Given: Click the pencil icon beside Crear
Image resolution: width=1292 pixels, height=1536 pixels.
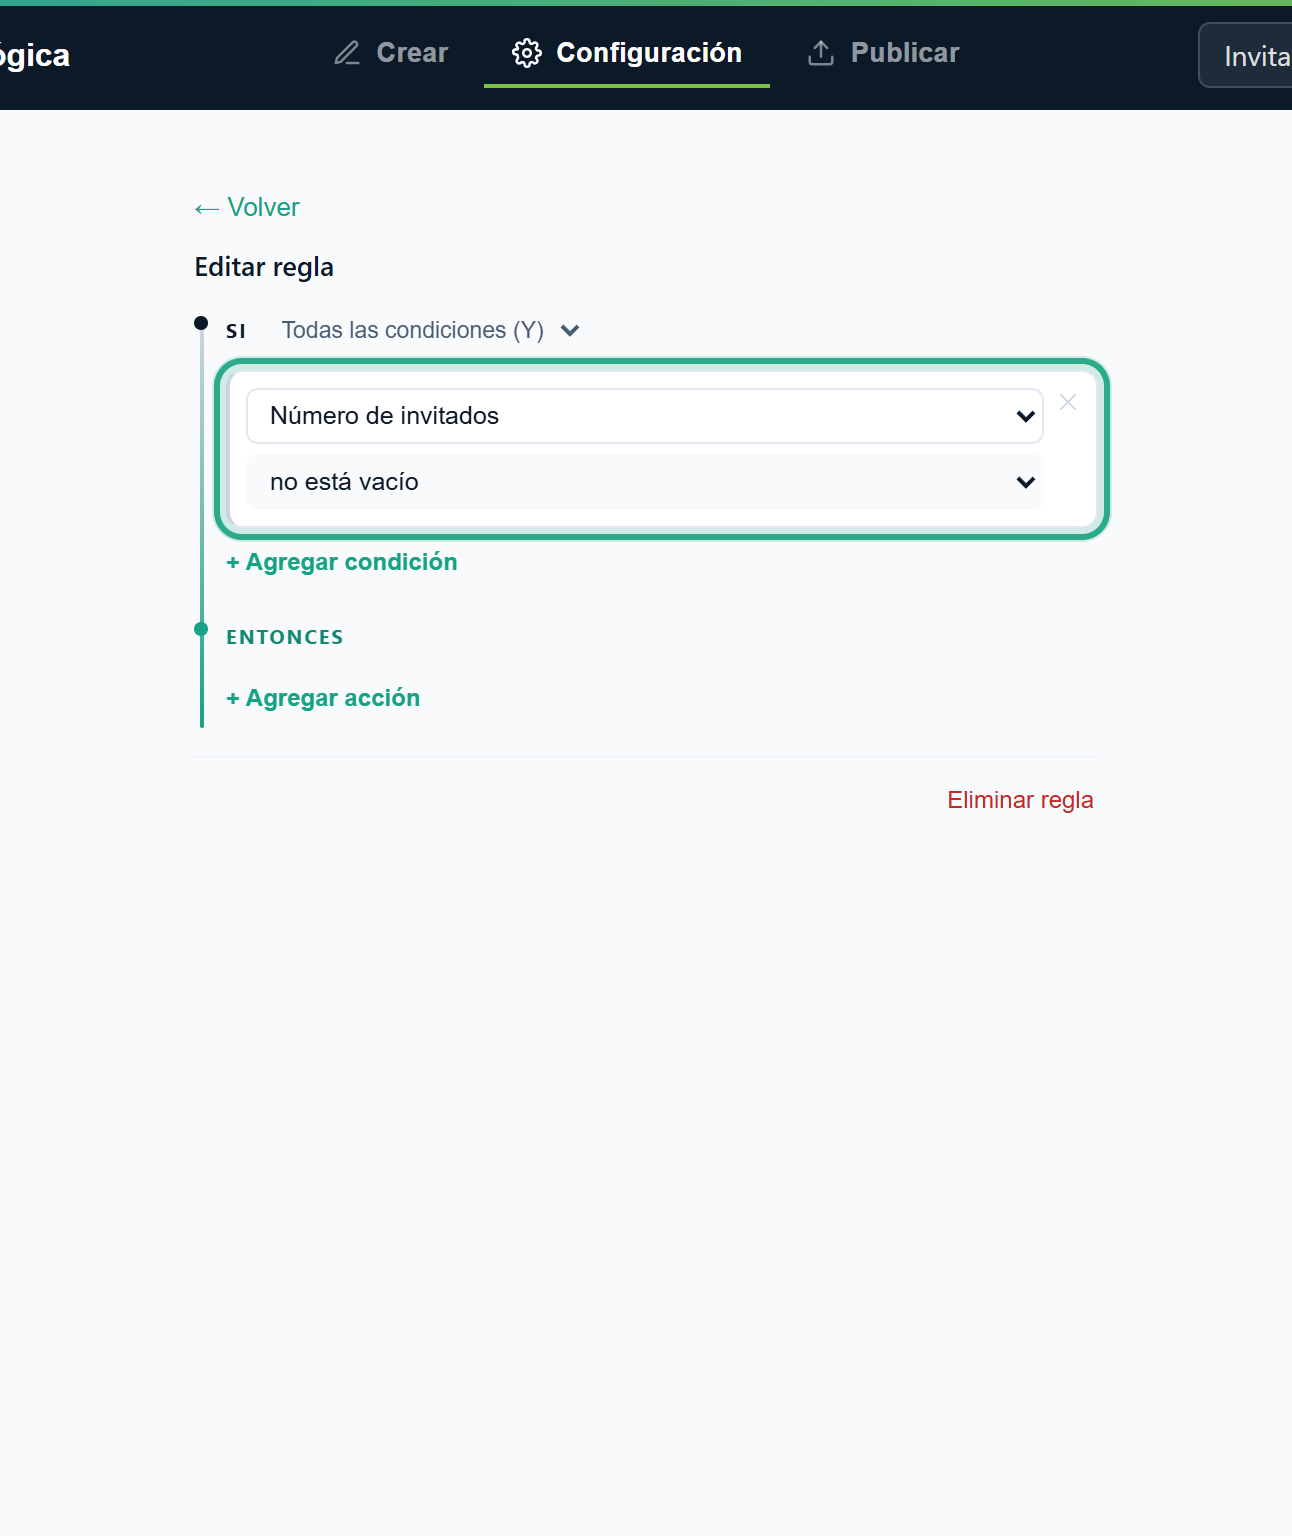Looking at the screenshot, I should point(347,53).
